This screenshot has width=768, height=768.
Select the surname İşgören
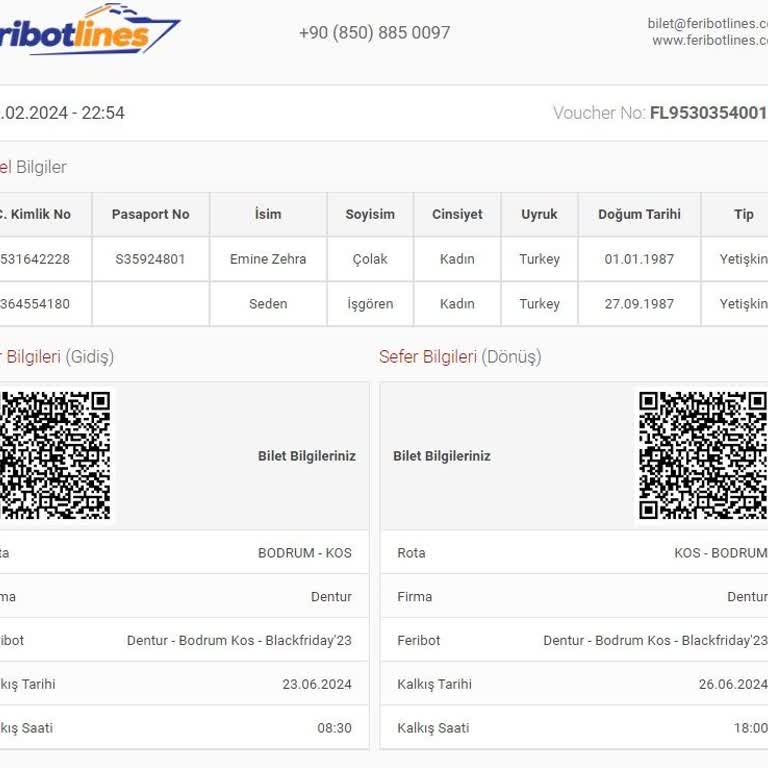tap(370, 304)
